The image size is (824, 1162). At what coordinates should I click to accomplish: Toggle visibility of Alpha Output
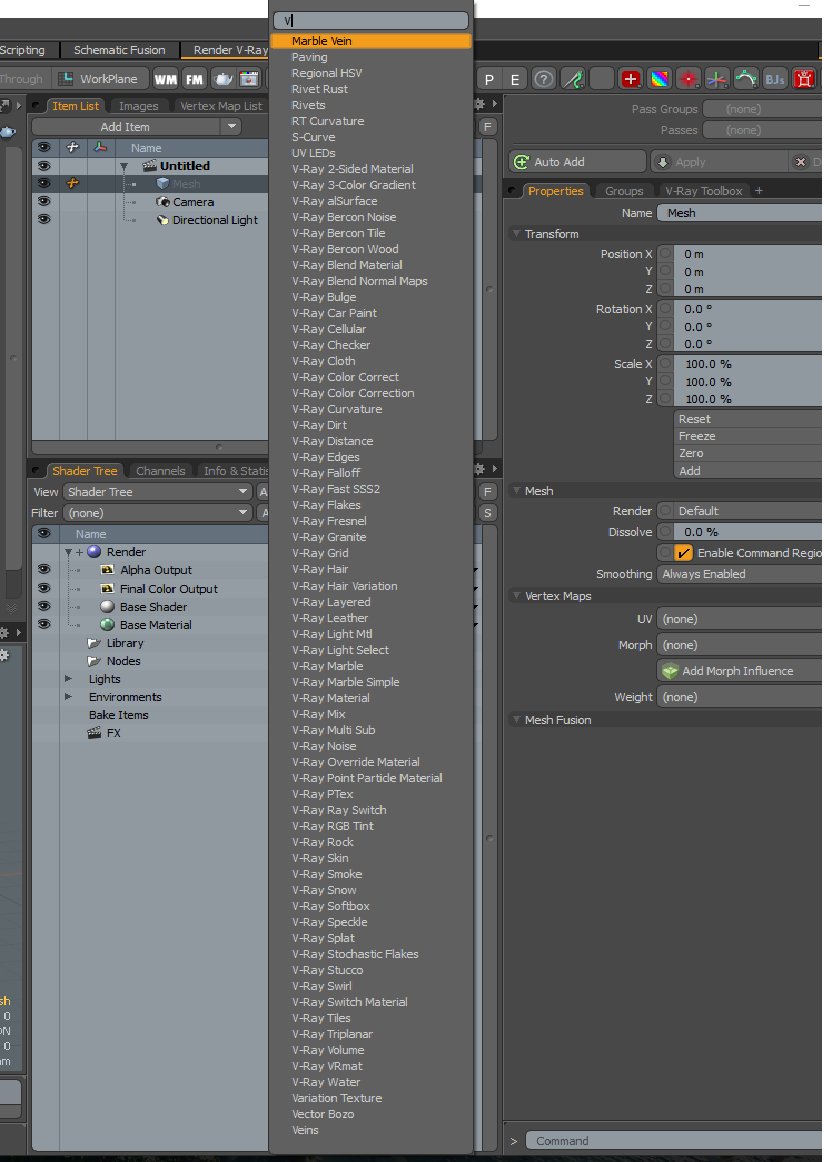(44, 569)
